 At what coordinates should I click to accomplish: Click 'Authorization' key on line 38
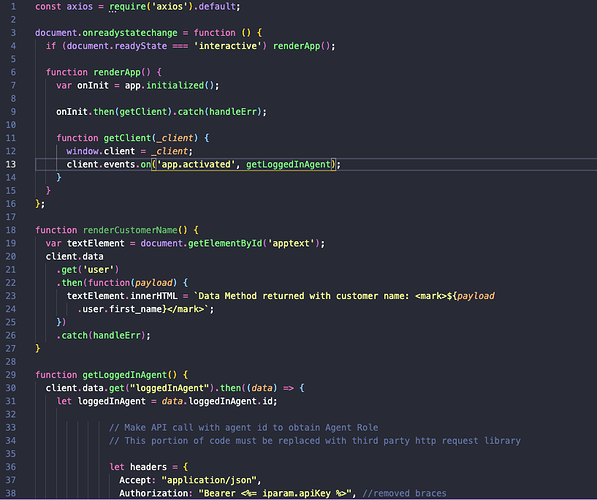pyautogui.click(x=154, y=493)
